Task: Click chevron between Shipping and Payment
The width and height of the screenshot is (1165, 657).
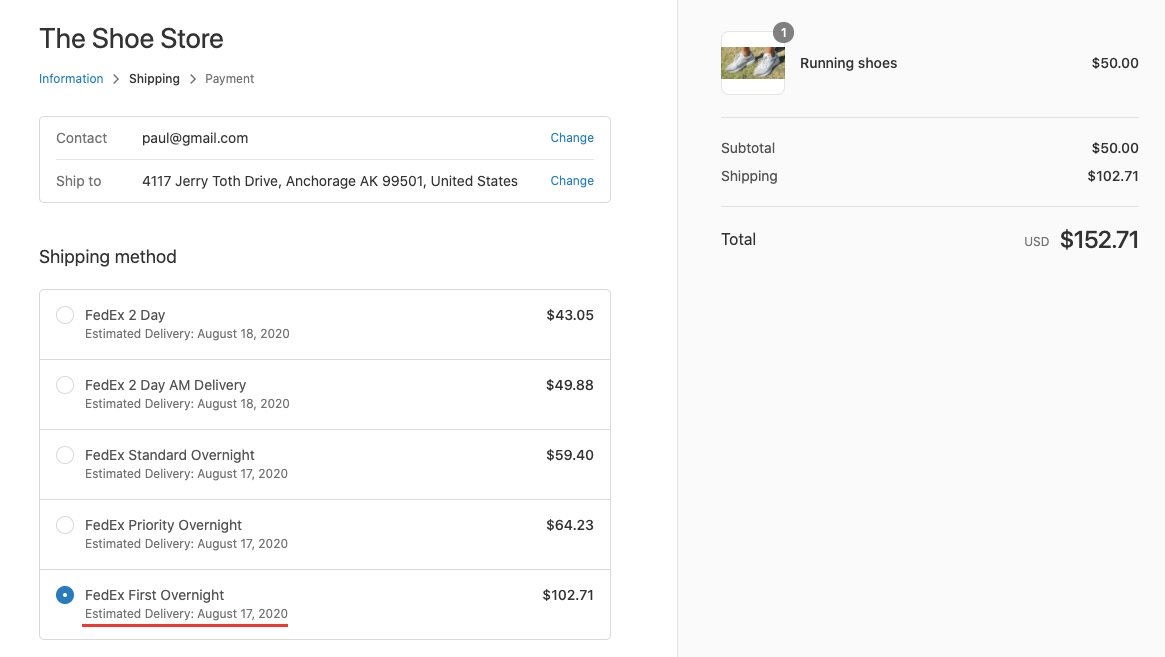Action: (x=192, y=79)
